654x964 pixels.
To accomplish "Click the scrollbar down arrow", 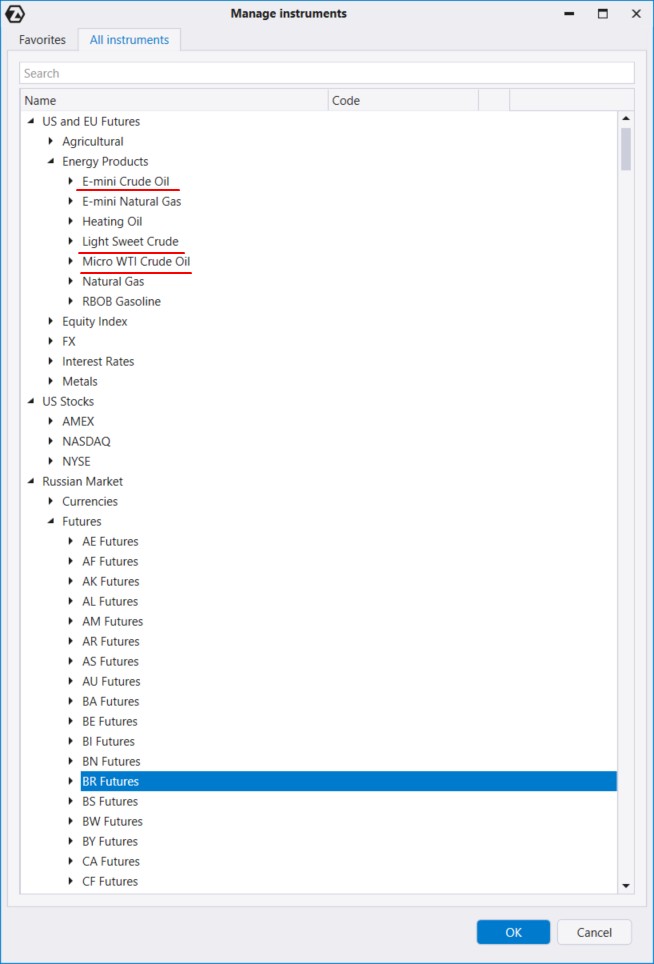I will tap(626, 885).
